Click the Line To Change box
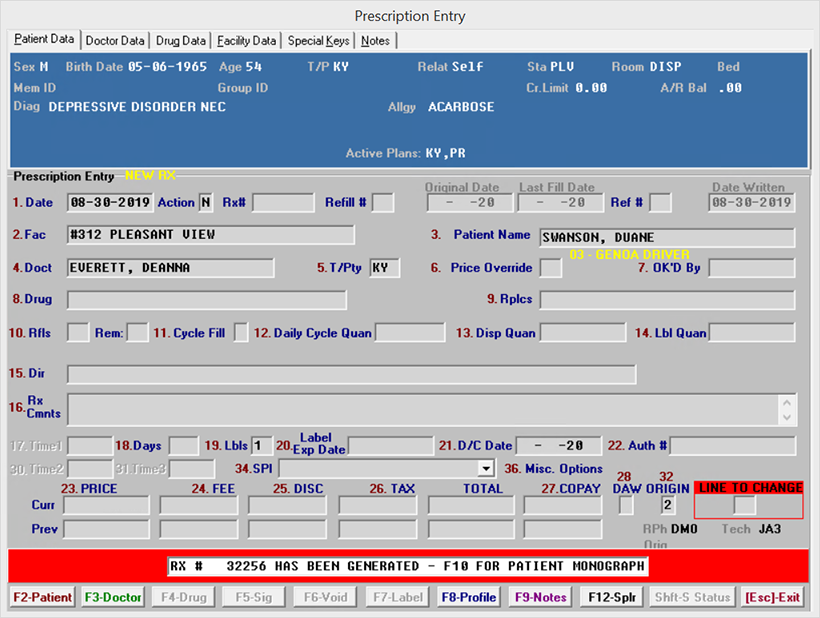Viewport: 820px width, 618px height. (744, 505)
